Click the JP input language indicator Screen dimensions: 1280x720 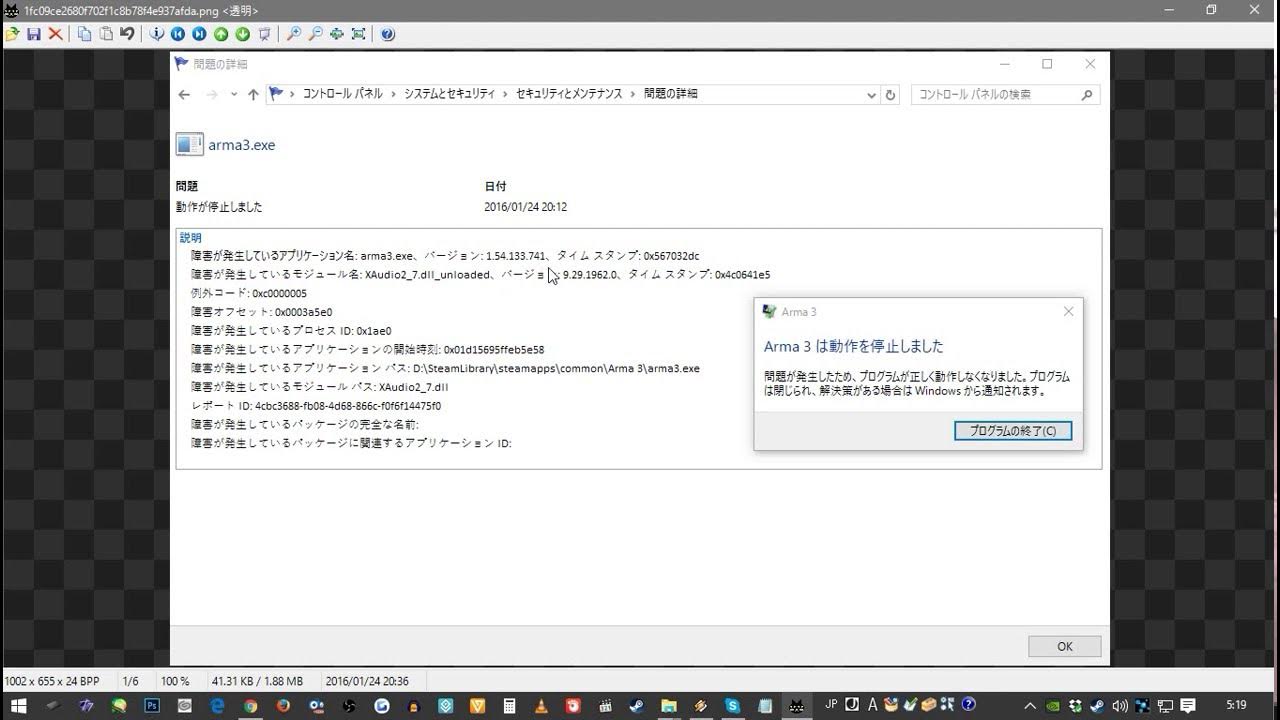pos(831,705)
